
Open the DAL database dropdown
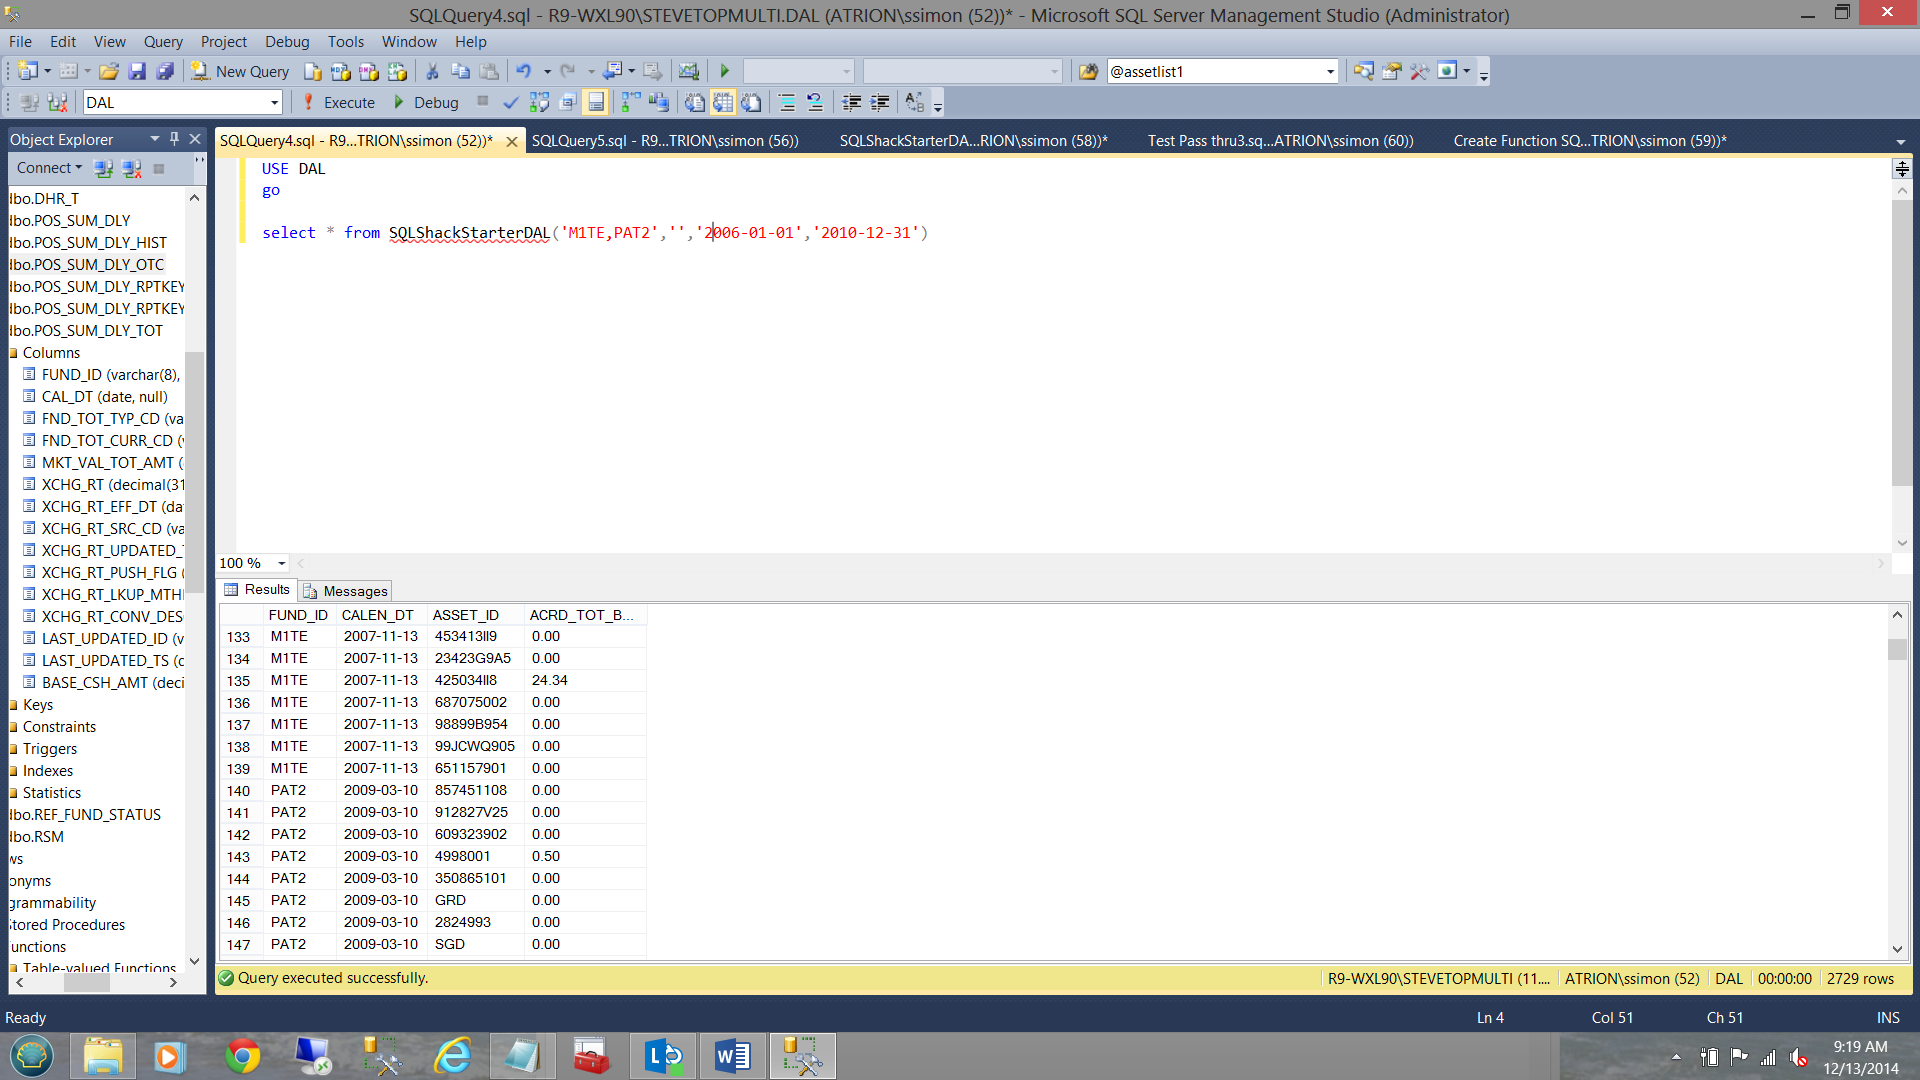(x=274, y=102)
